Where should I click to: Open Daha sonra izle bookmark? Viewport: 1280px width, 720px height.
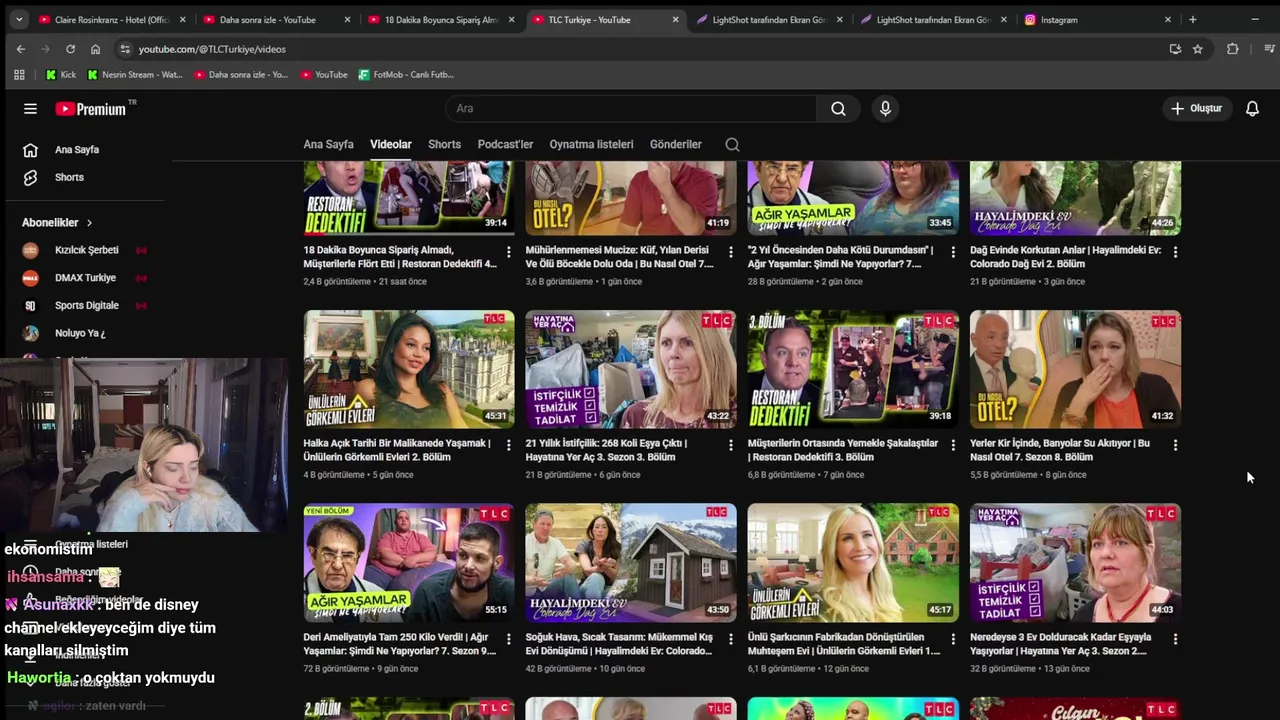click(x=241, y=74)
